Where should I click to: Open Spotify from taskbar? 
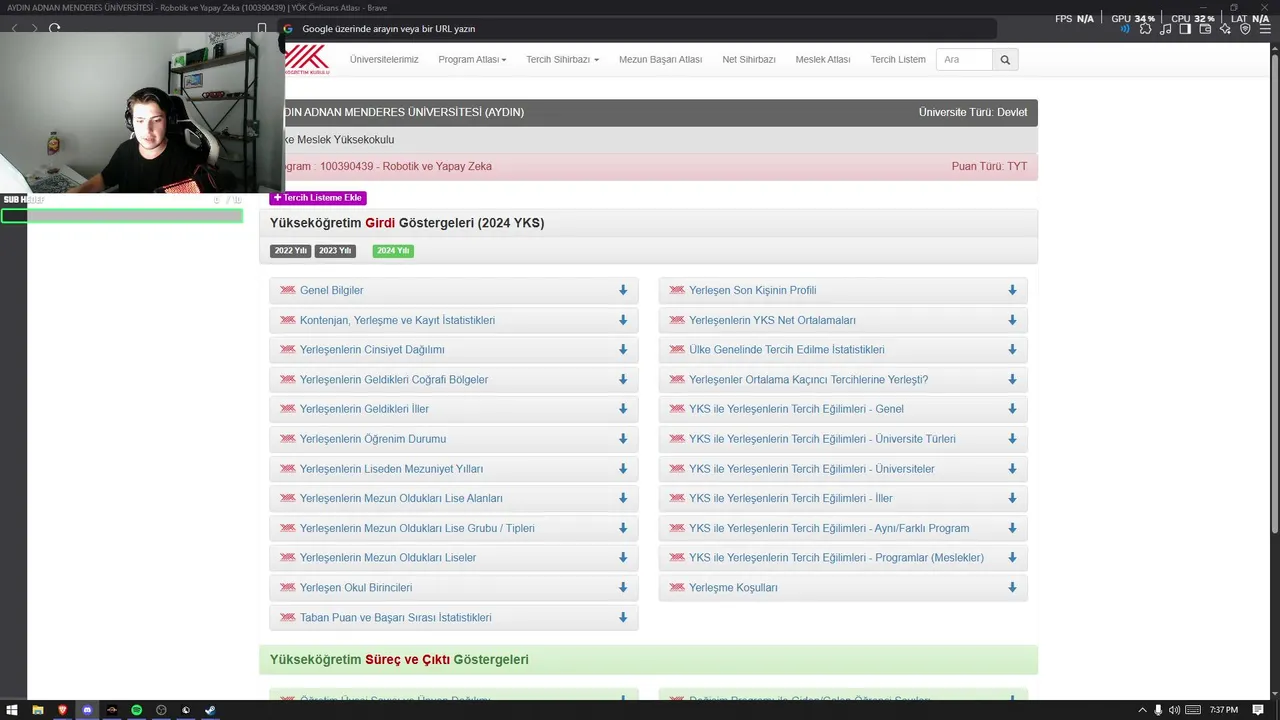point(136,710)
